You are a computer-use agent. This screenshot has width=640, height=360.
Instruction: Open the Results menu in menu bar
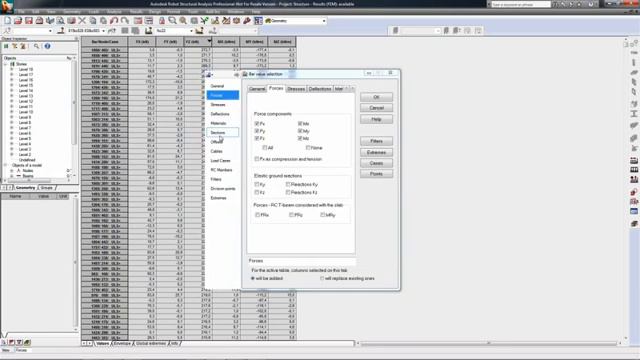click(136, 12)
